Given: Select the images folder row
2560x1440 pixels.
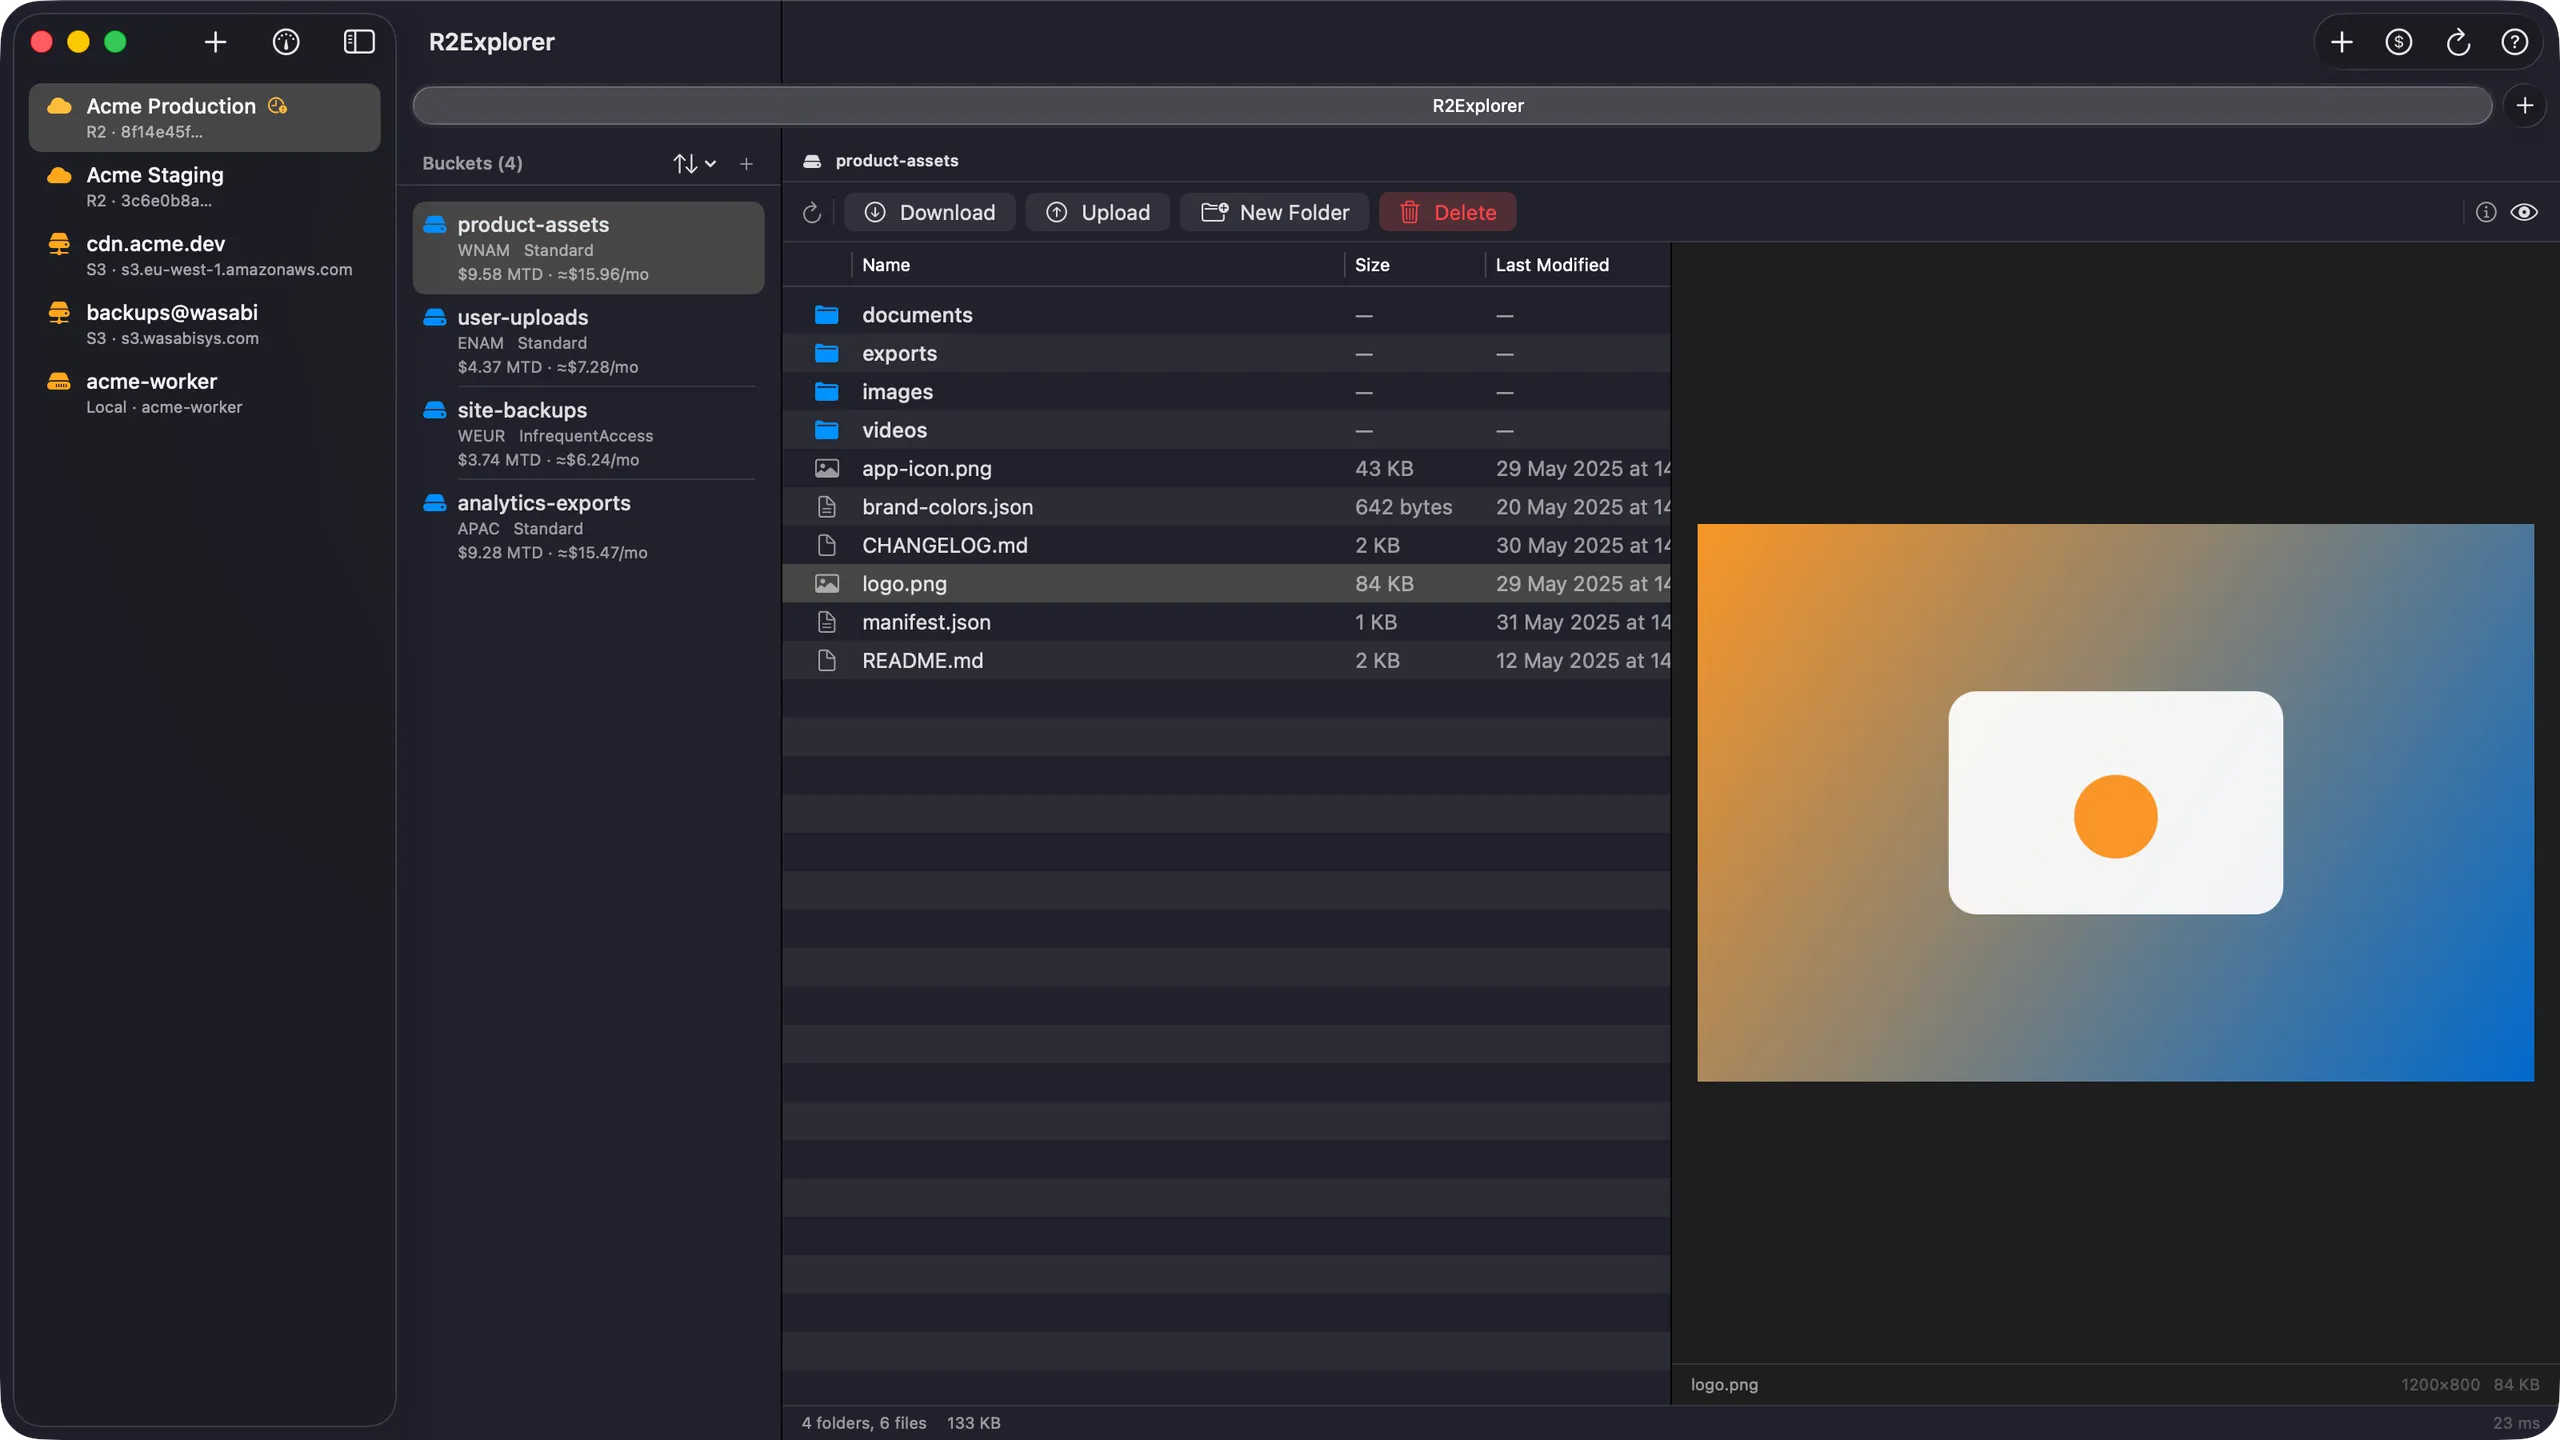Looking at the screenshot, I should (x=1226, y=392).
